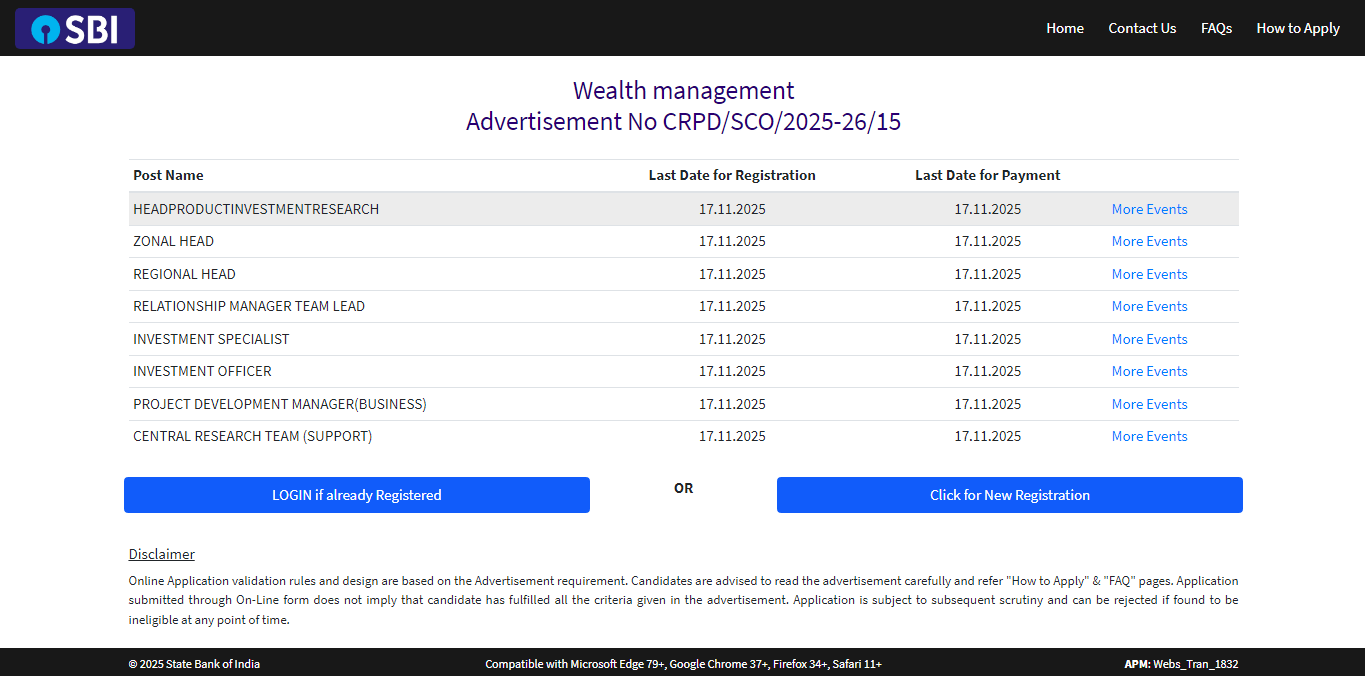Click the Disclaimer heading
The width and height of the screenshot is (1365, 676).
[x=161, y=554]
